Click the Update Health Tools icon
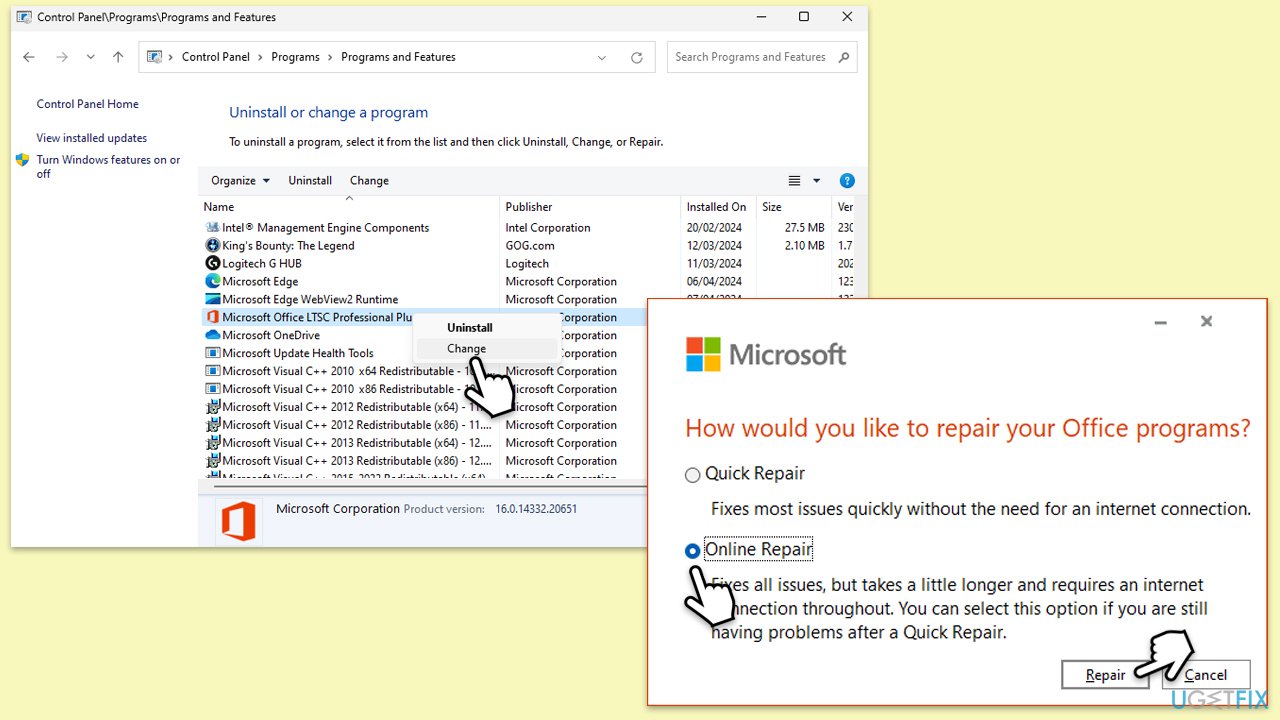This screenshot has height=720, width=1280. tap(212, 354)
